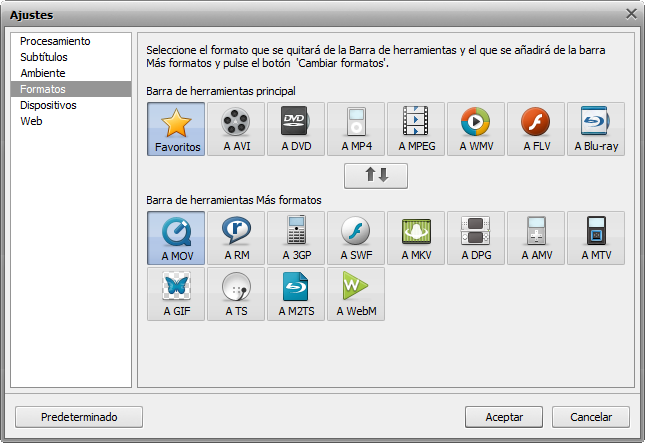This screenshot has width=645, height=443.
Task: Select the A 3GP mobile phone icon
Action: click(x=296, y=238)
